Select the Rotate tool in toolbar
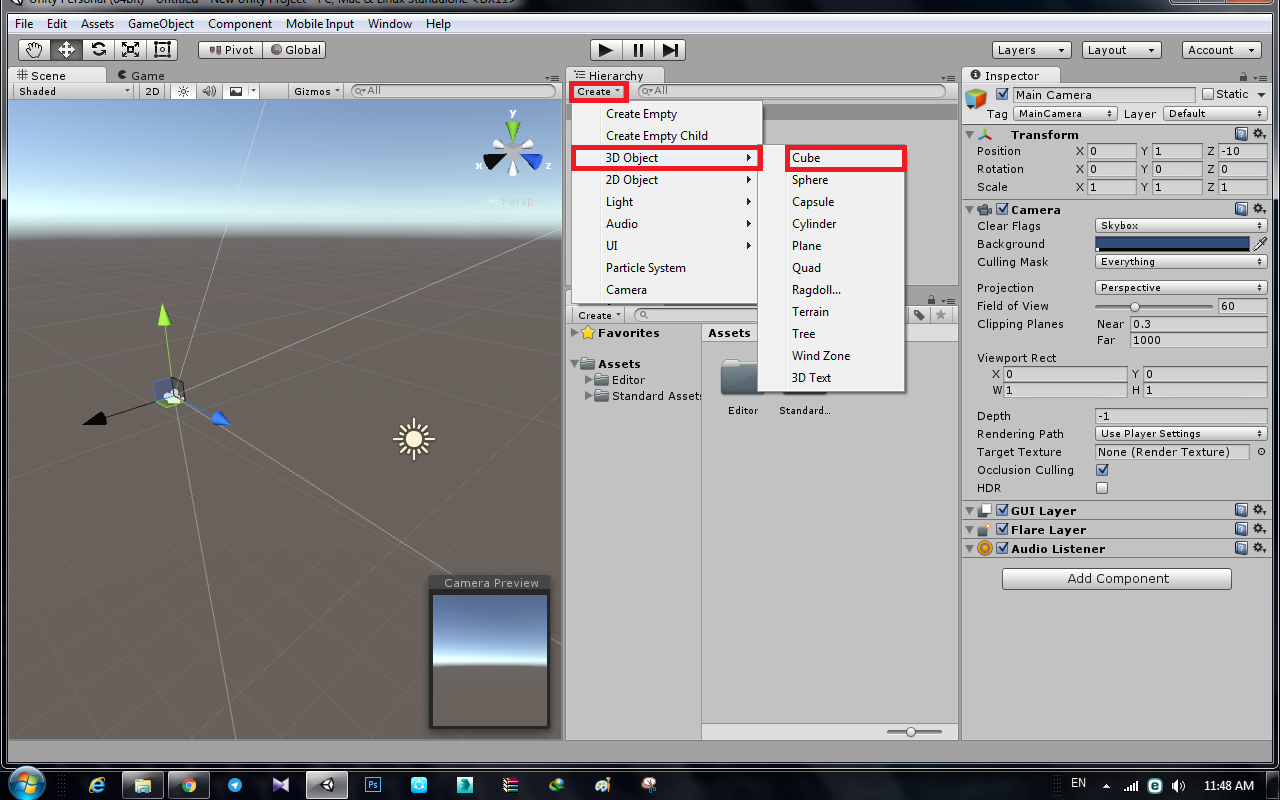1280x800 pixels. pos(99,50)
